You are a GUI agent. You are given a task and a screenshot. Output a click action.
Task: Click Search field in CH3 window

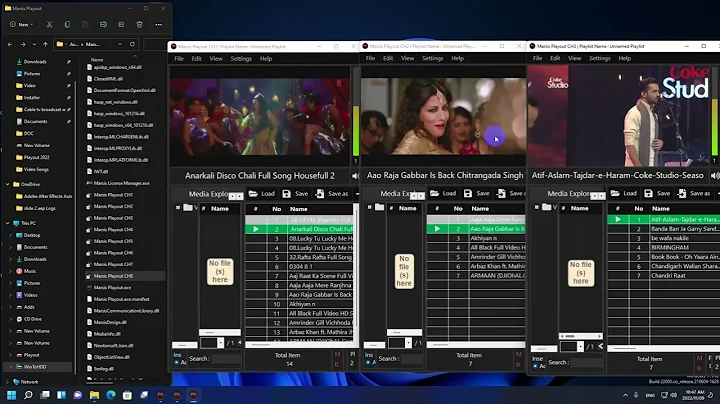tap(586, 363)
